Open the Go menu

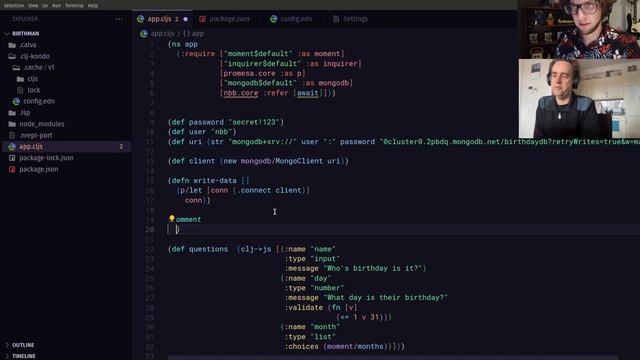coord(45,6)
